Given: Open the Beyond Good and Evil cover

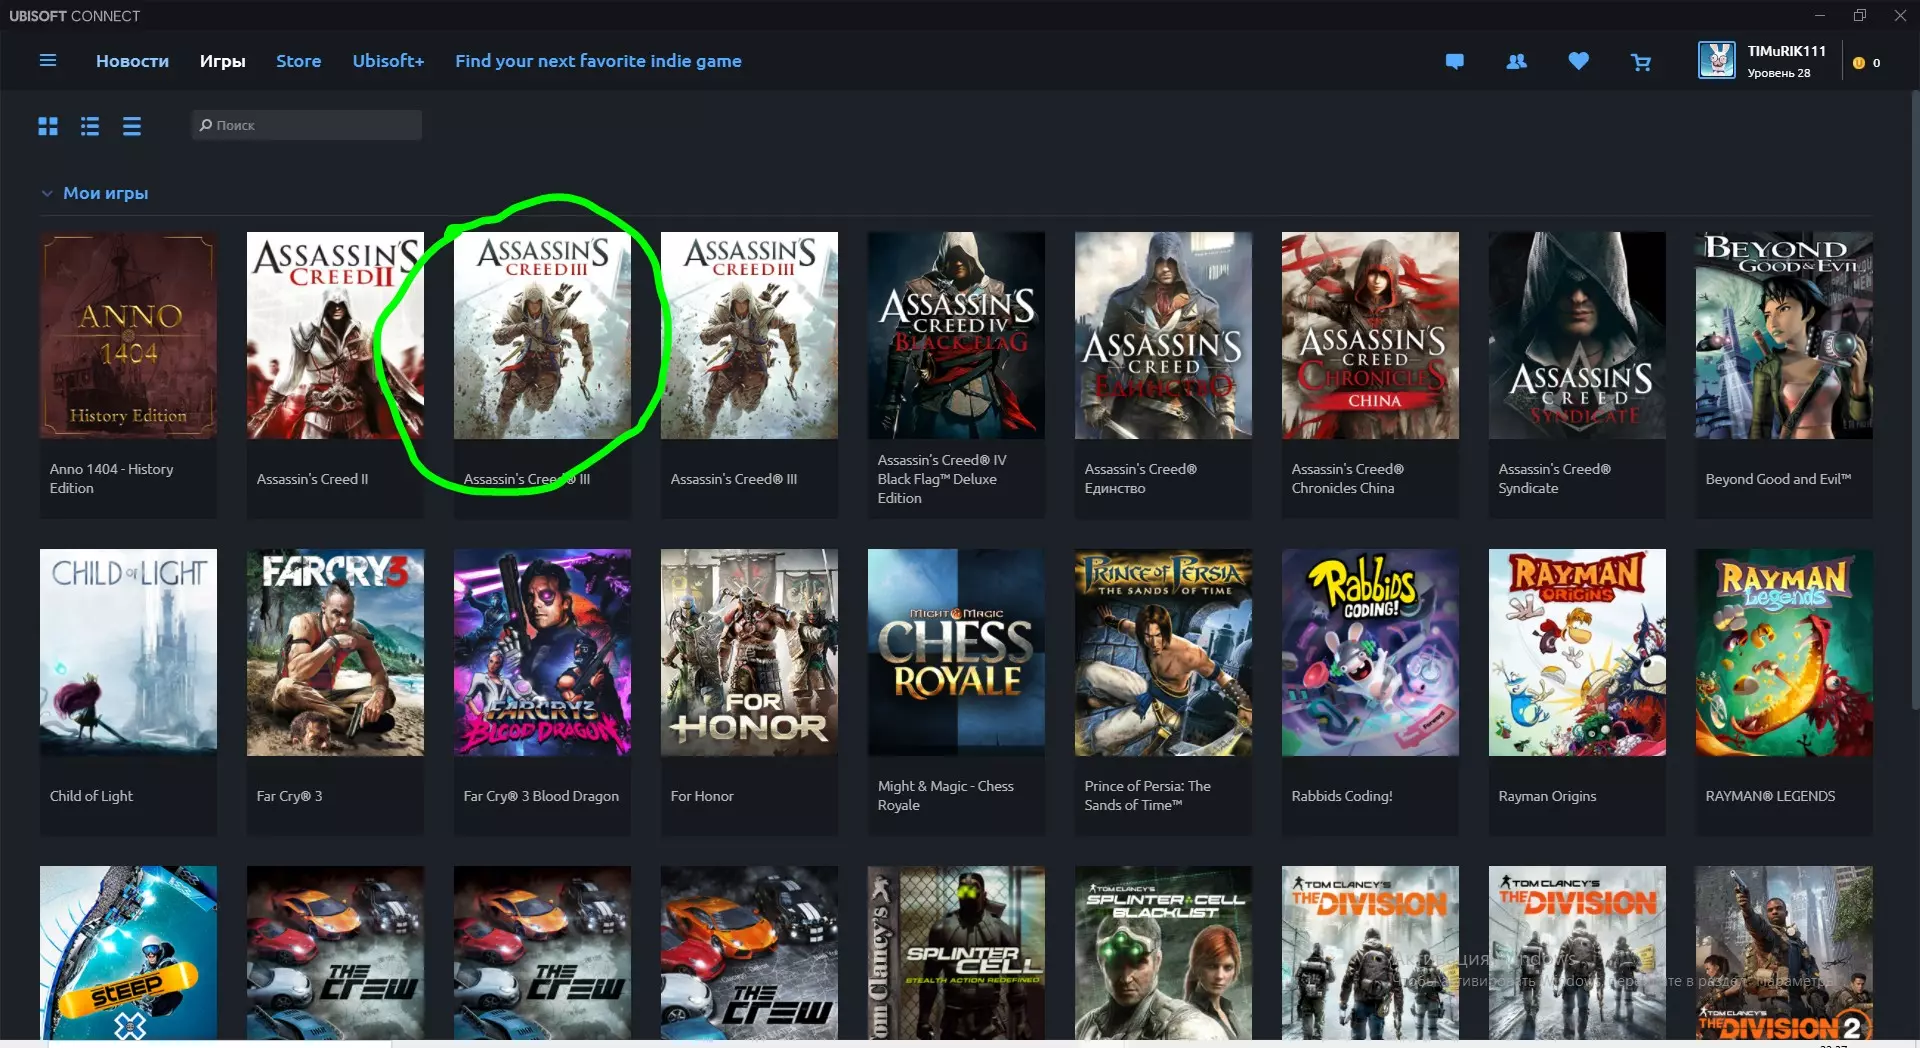Looking at the screenshot, I should tap(1784, 336).
